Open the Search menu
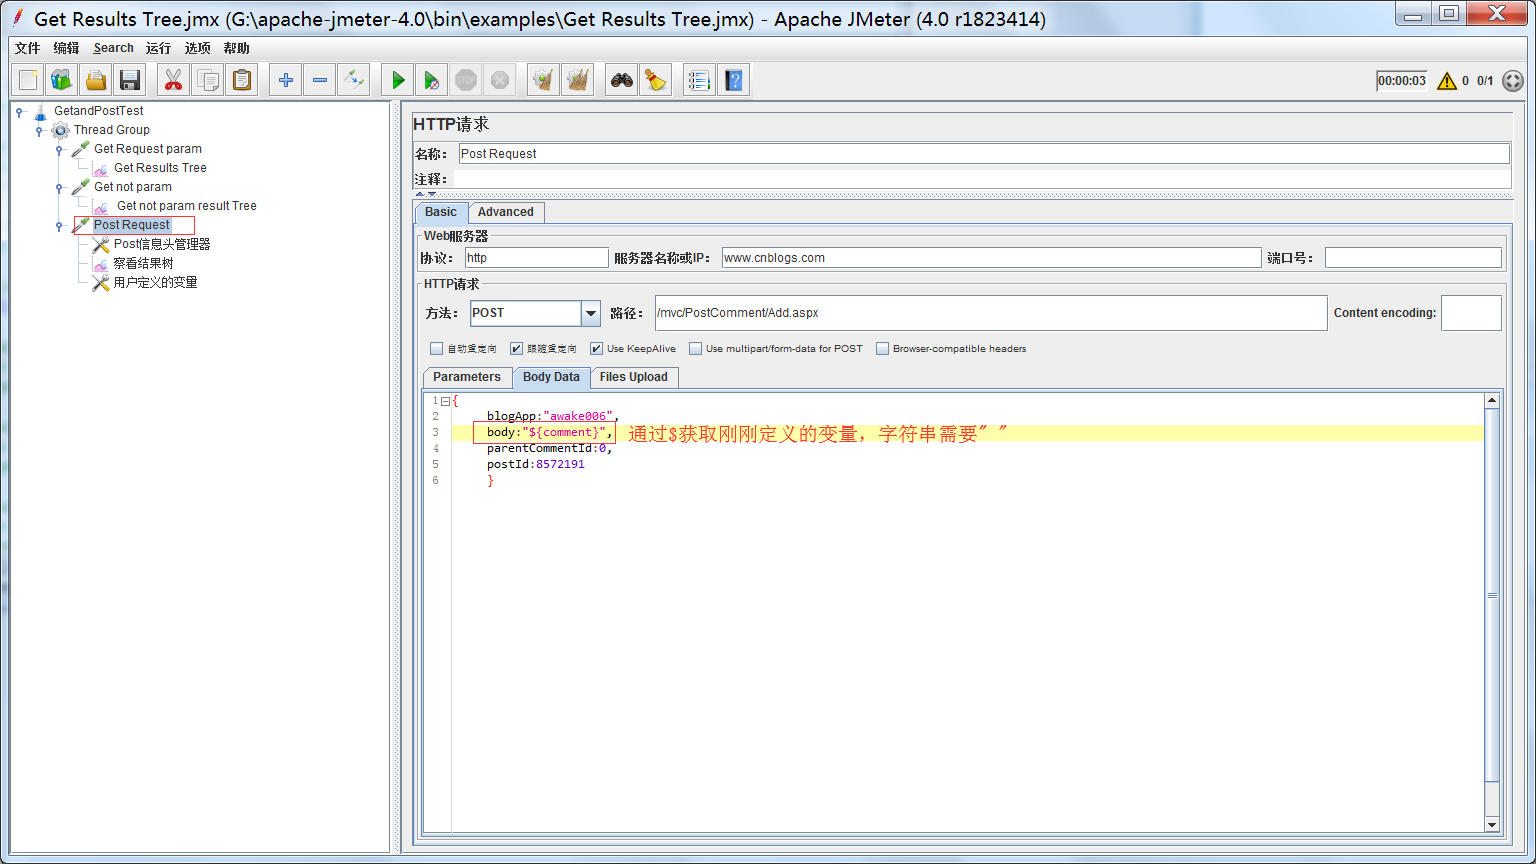The image size is (1536, 864). click(x=113, y=48)
